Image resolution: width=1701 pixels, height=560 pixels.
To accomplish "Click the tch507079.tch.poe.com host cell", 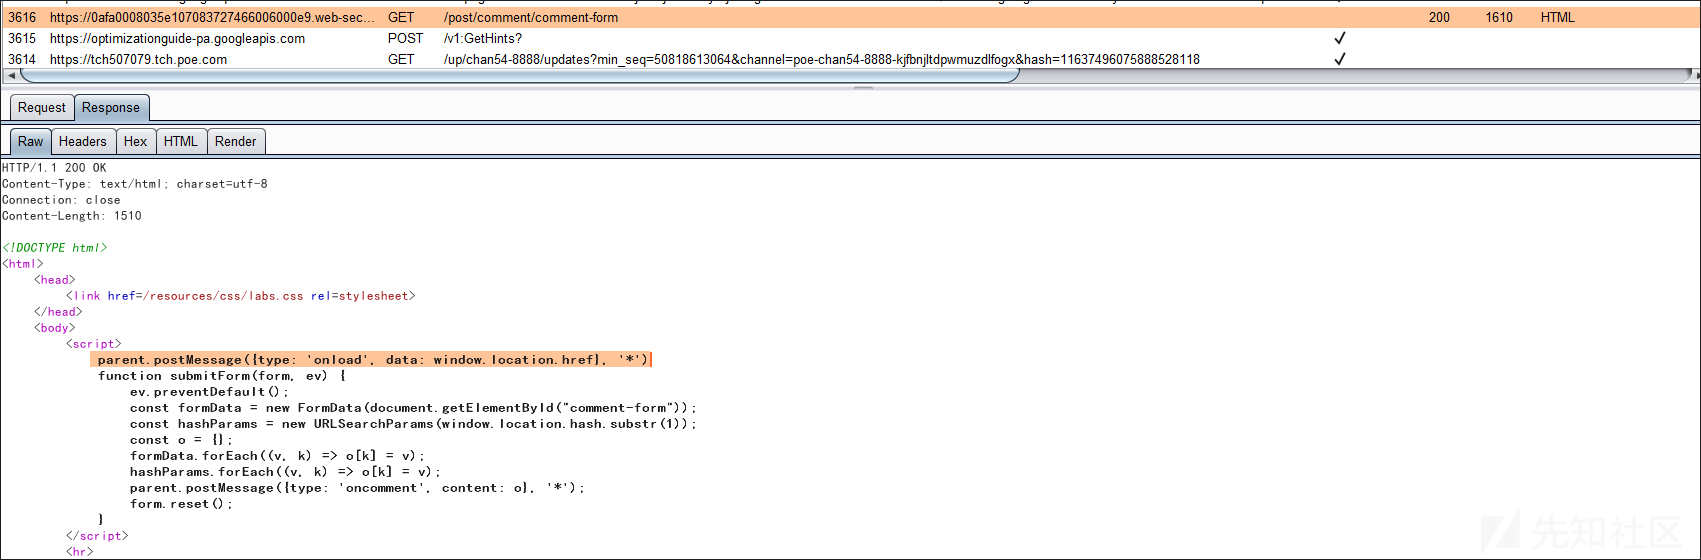I will (x=138, y=59).
